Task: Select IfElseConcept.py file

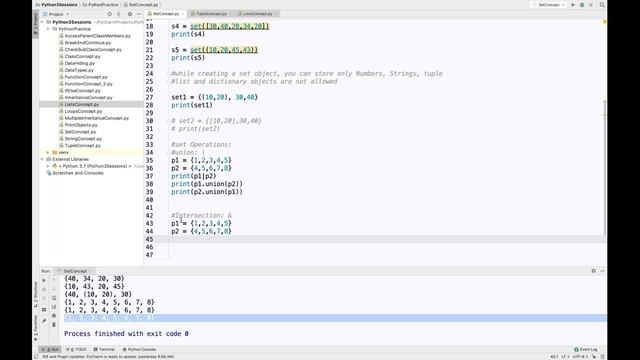Action: click(x=82, y=91)
